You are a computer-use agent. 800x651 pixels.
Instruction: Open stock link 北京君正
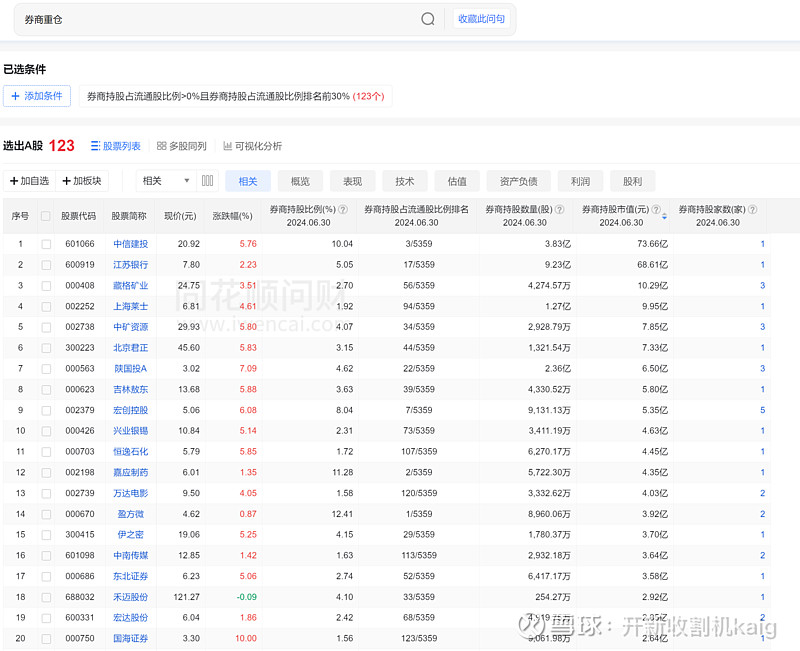pos(131,348)
